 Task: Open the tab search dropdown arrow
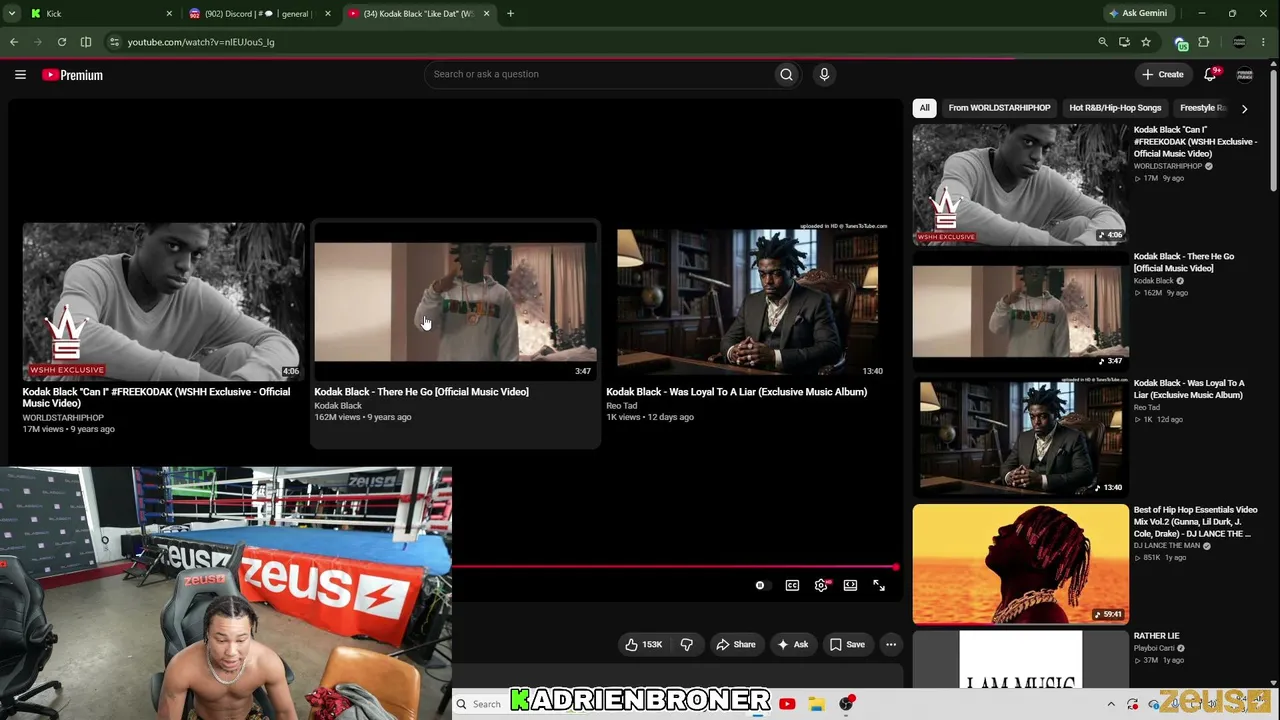coord(12,13)
